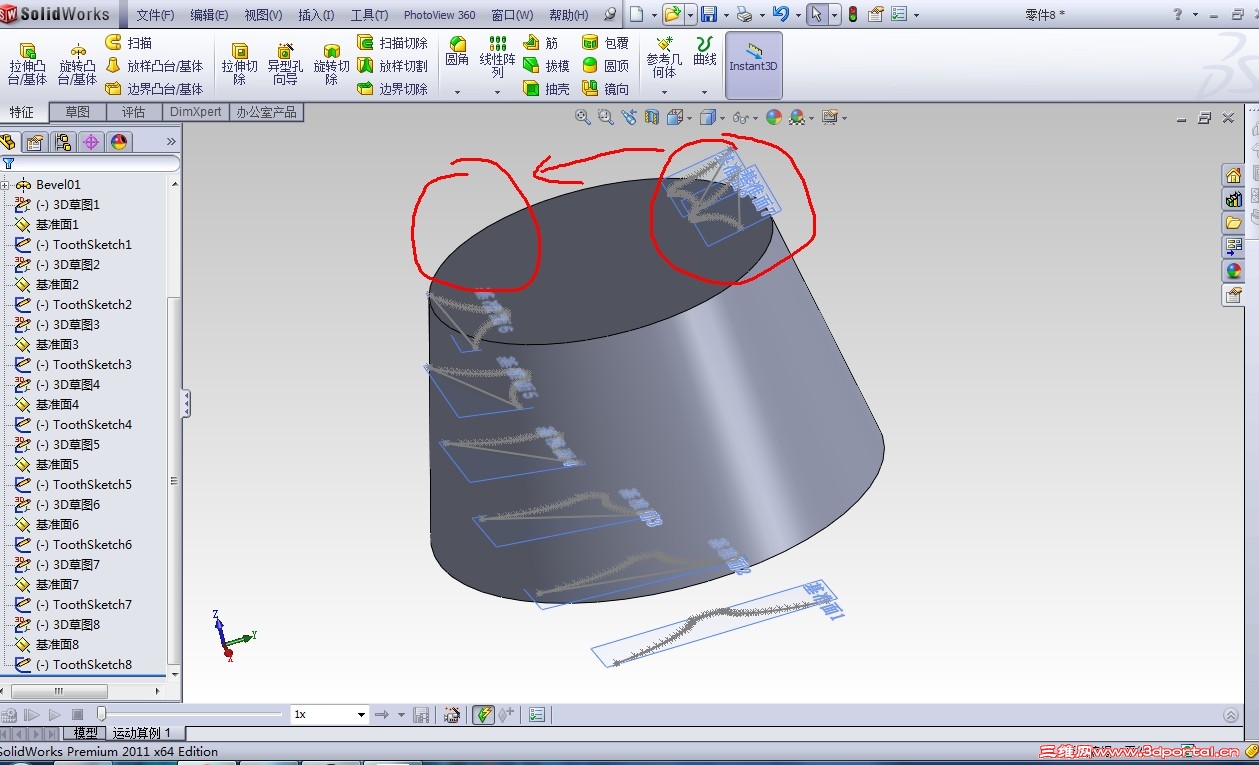Open the FeatureManager design tree panel tab
This screenshot has width=1259, height=765.
(x=9, y=142)
